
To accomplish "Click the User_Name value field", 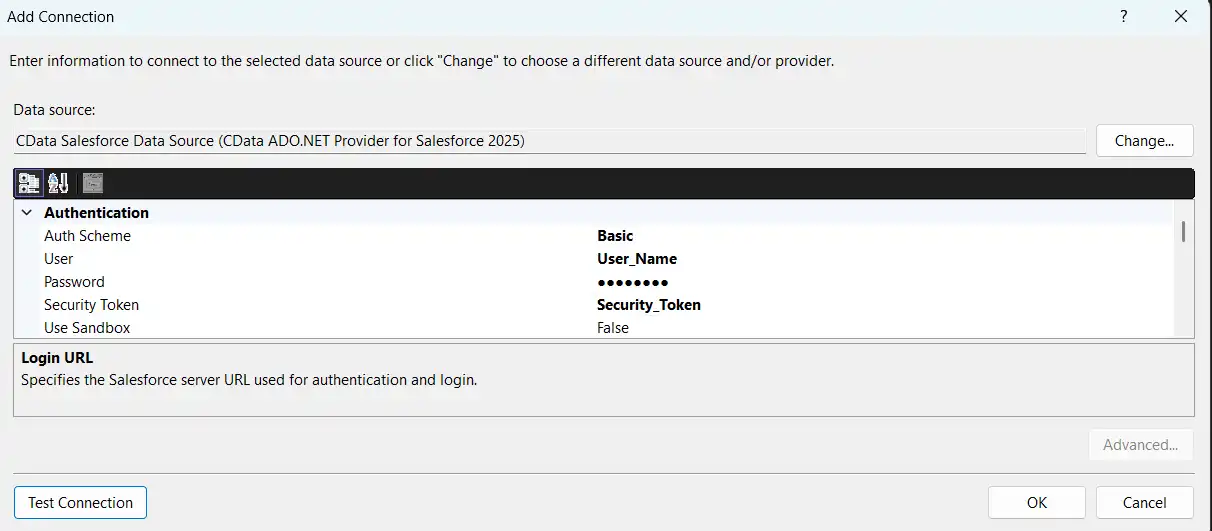I will [636, 259].
